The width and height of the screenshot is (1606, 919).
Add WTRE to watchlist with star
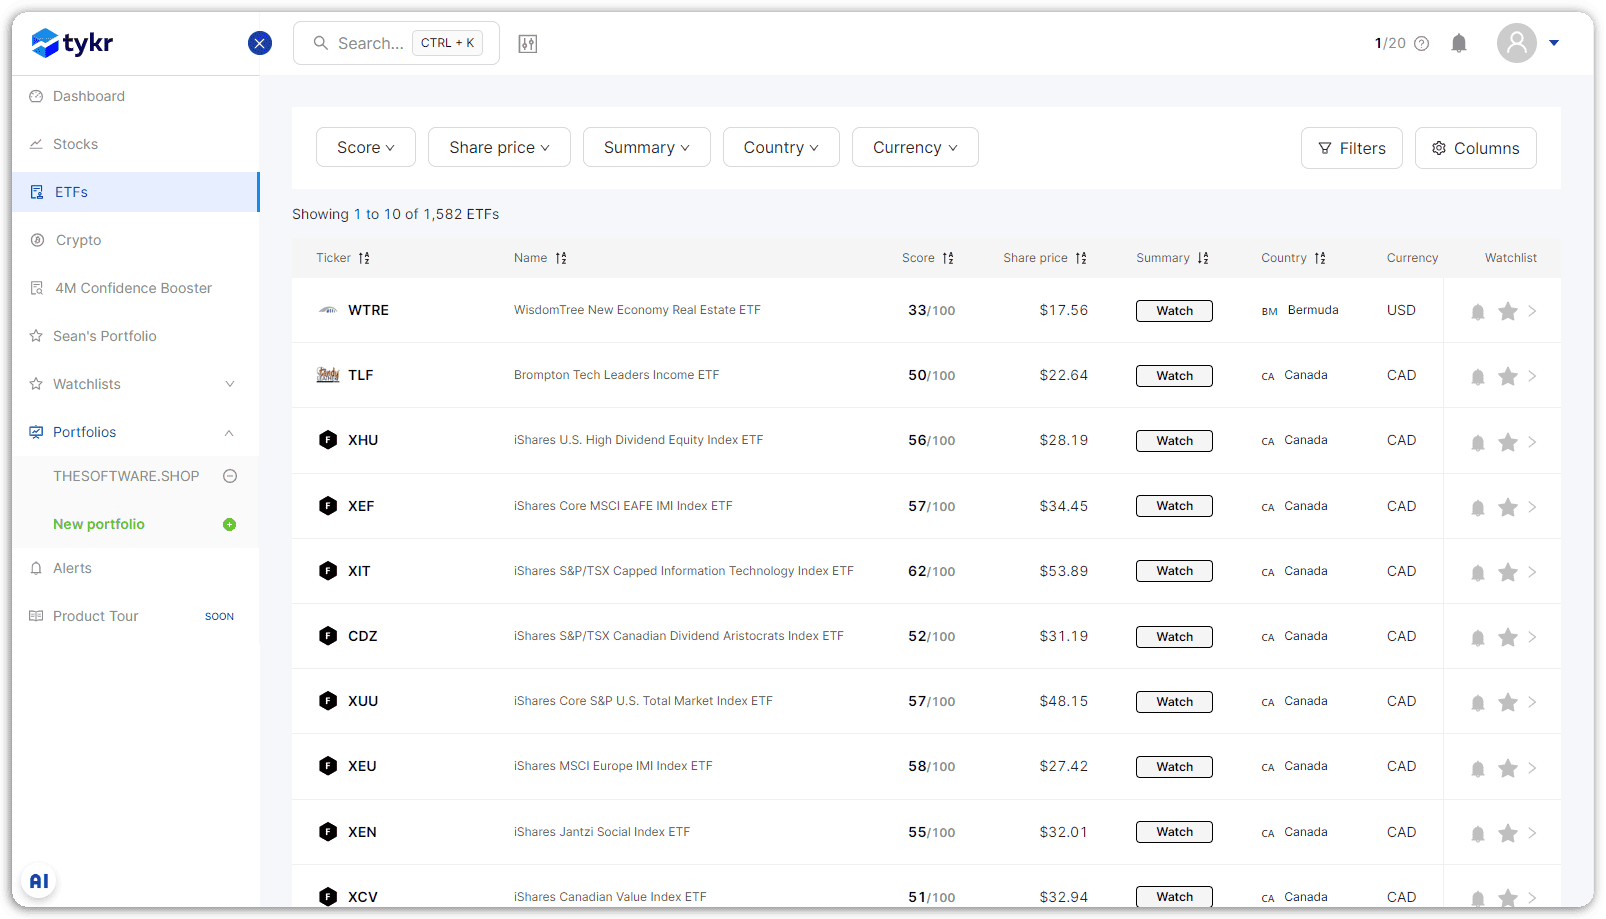(1508, 311)
